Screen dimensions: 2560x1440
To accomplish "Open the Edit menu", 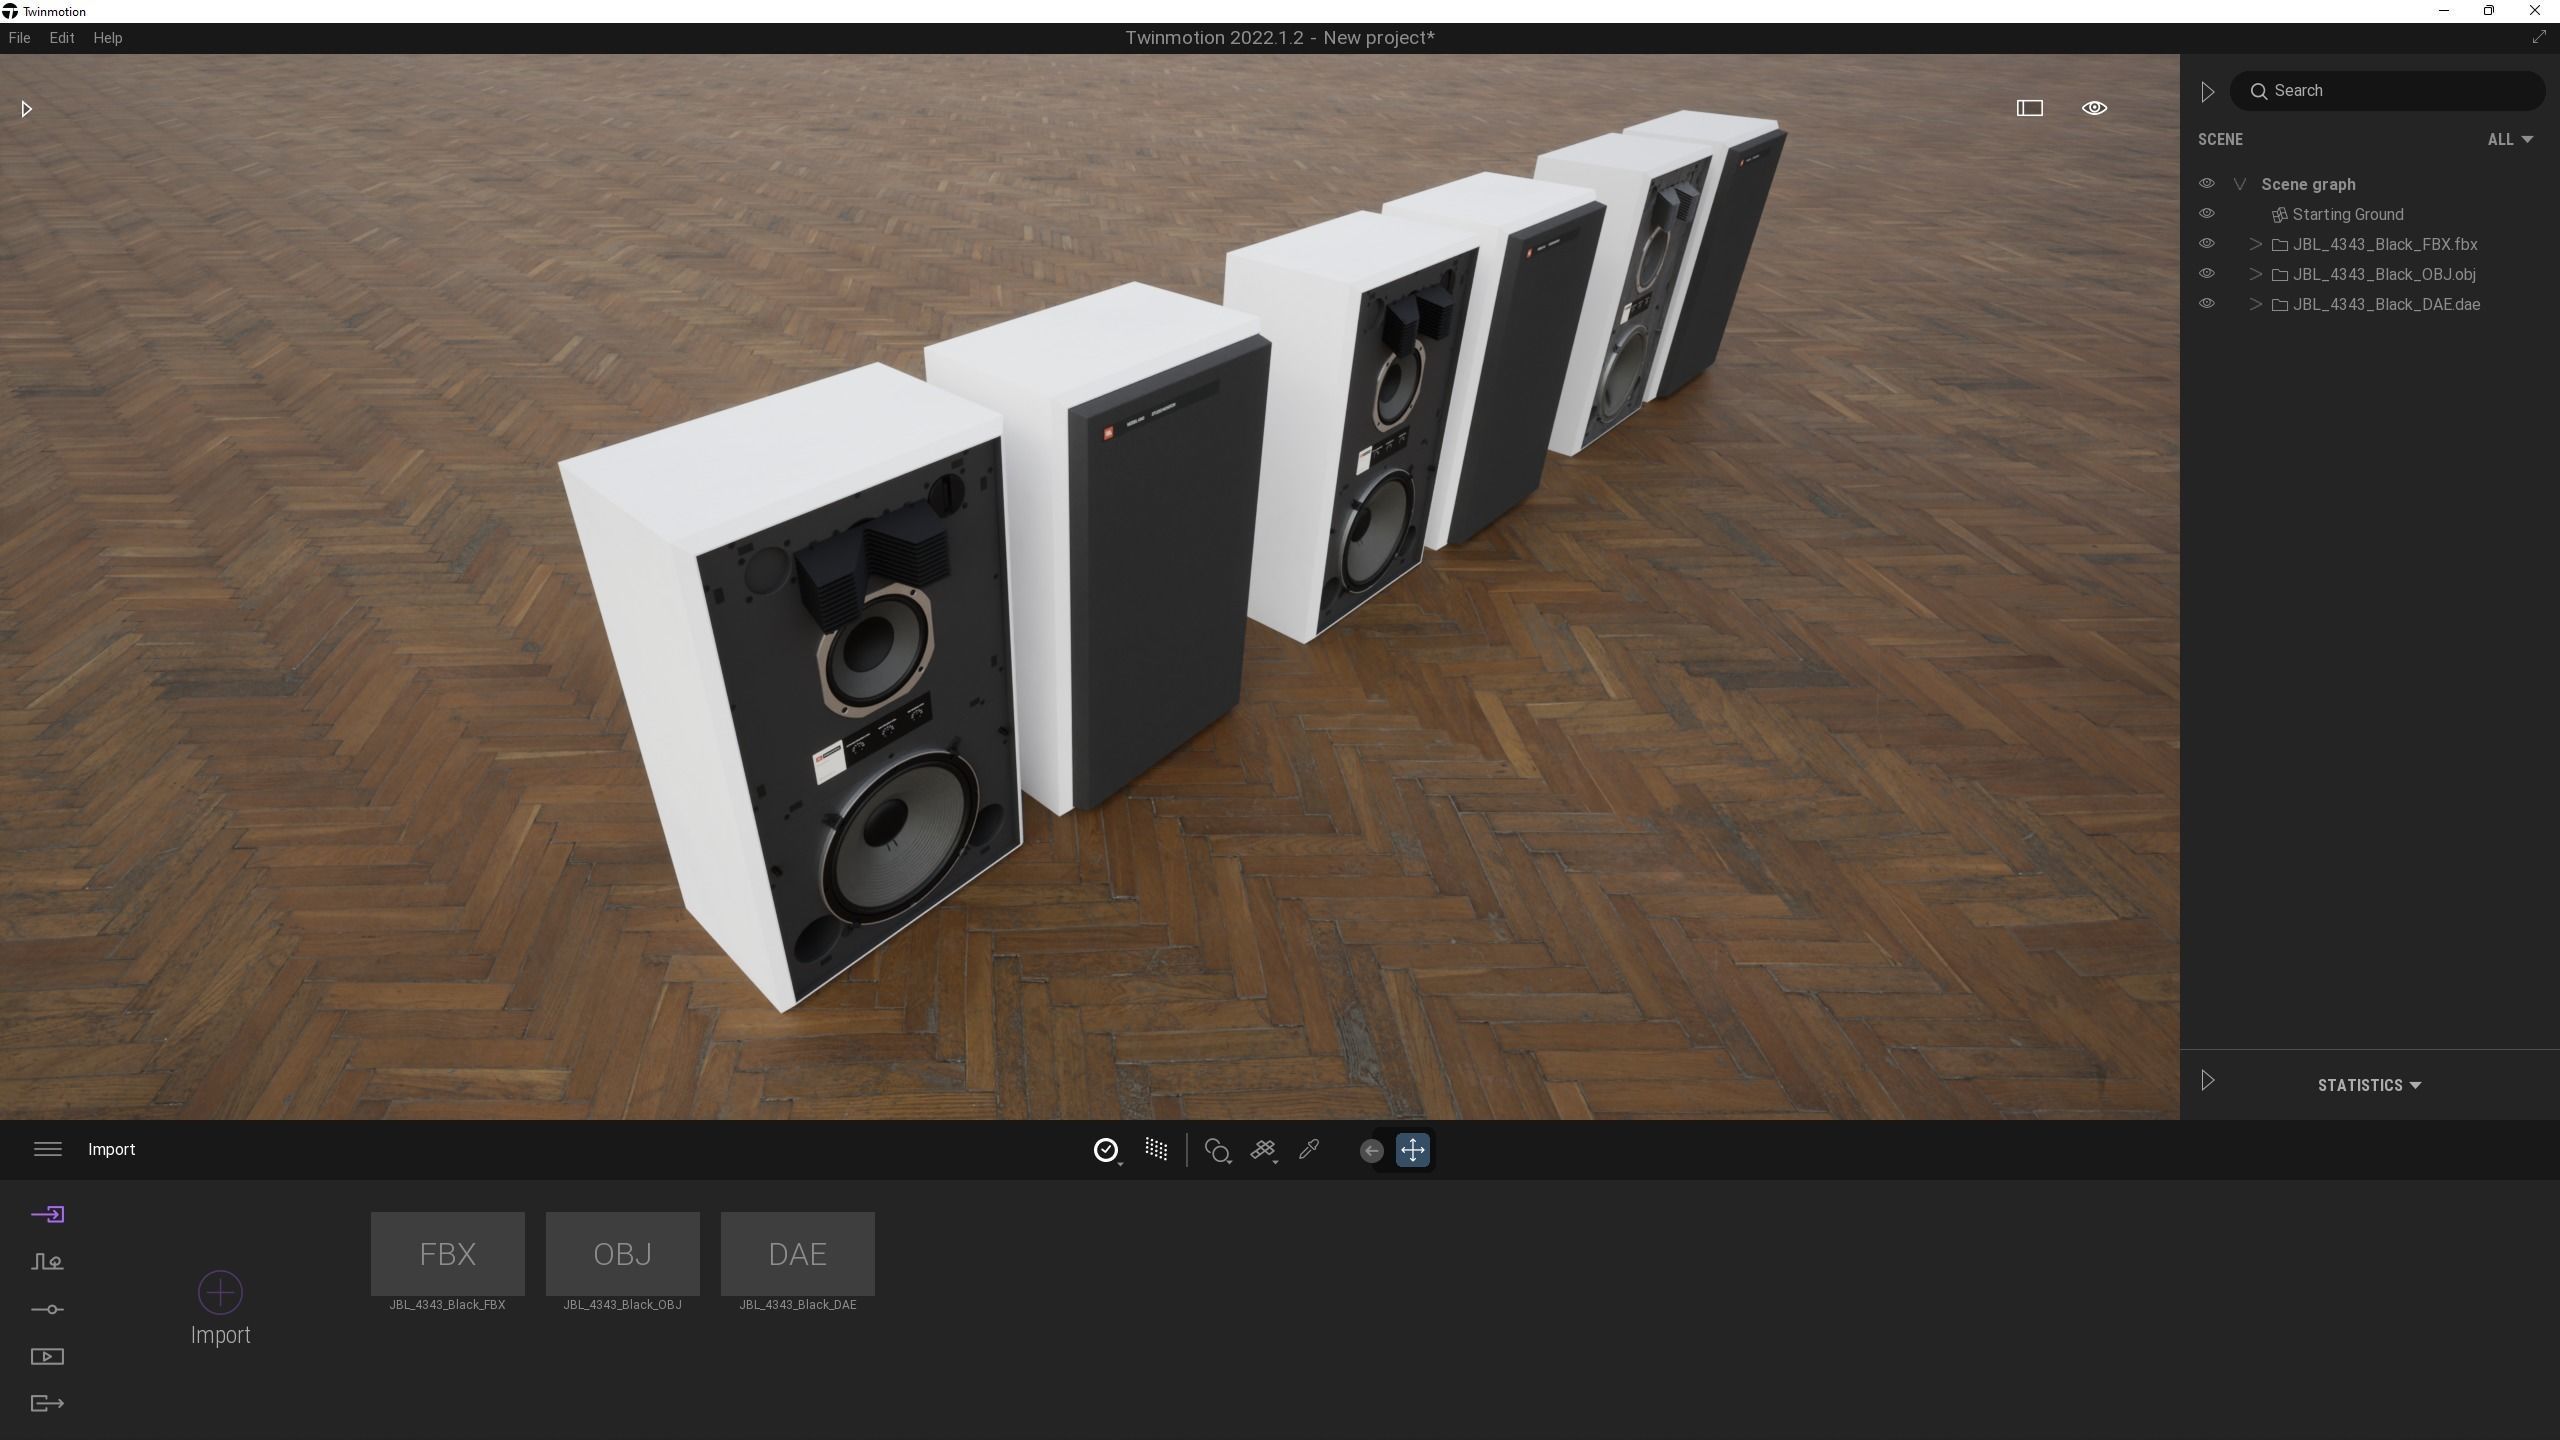I will (62, 38).
